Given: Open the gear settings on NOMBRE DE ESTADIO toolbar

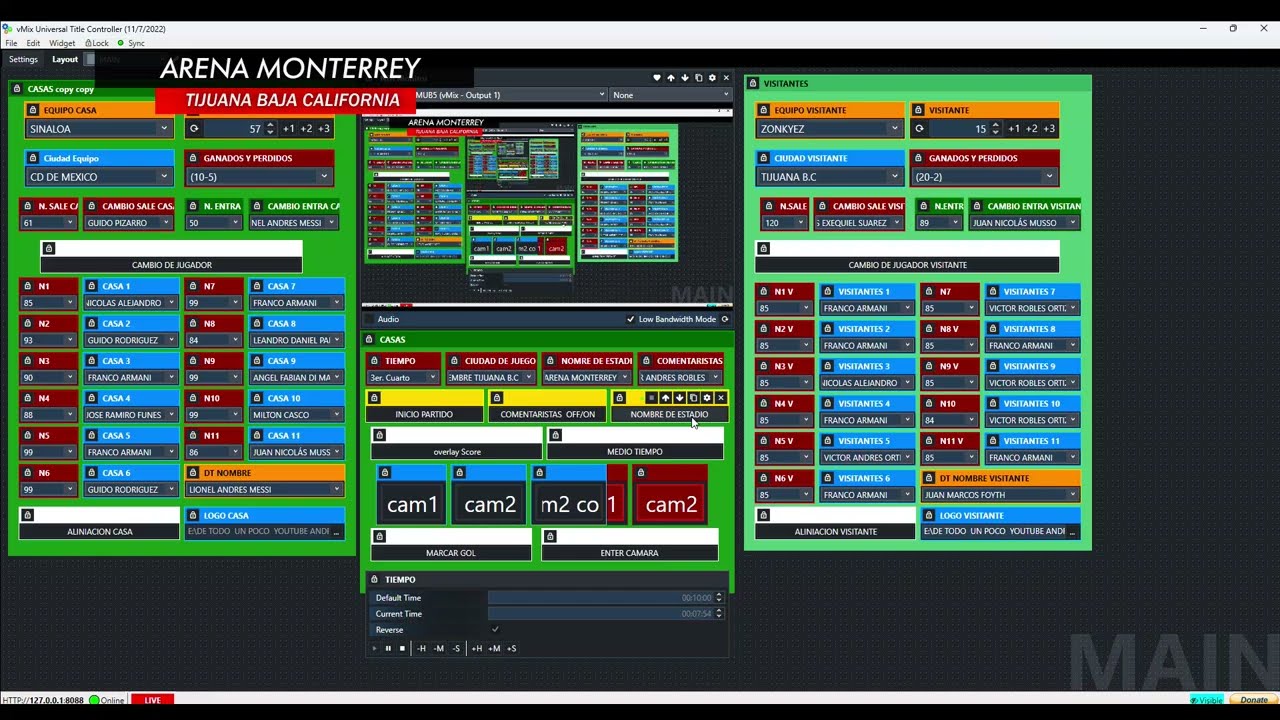Looking at the screenshot, I should (707, 398).
